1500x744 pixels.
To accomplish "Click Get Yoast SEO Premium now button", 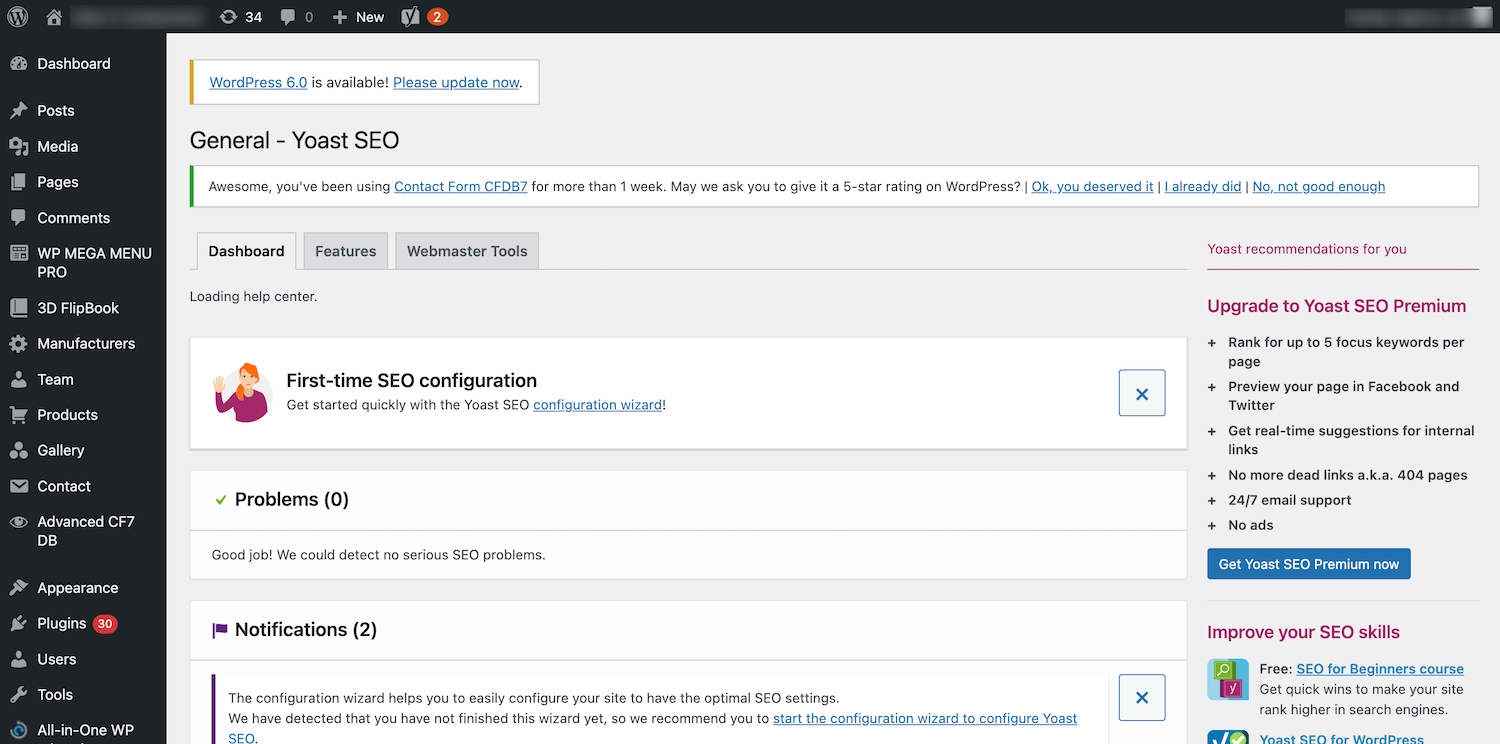I will pos(1309,564).
